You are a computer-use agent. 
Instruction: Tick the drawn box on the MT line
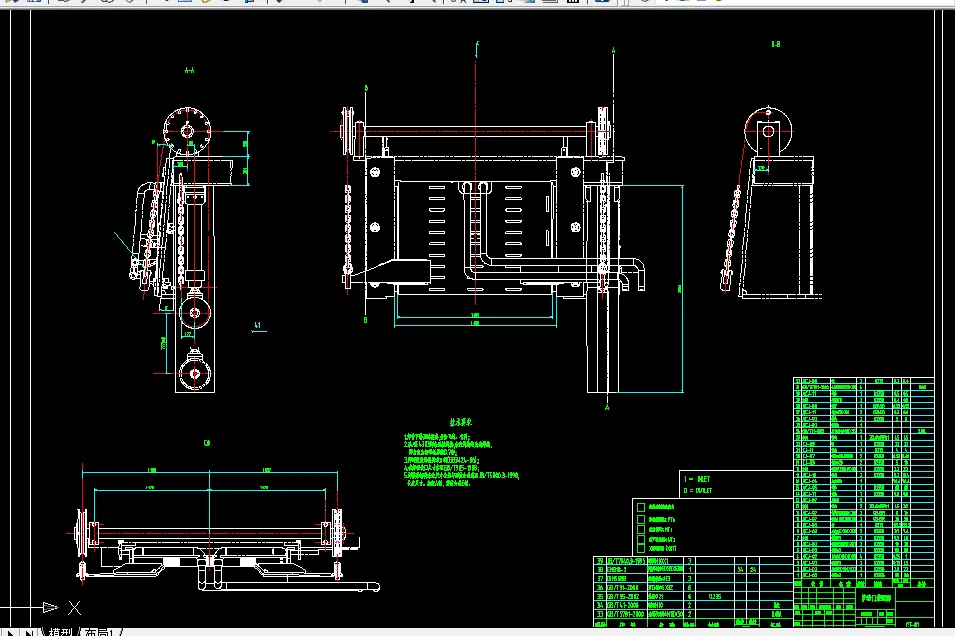(641, 529)
